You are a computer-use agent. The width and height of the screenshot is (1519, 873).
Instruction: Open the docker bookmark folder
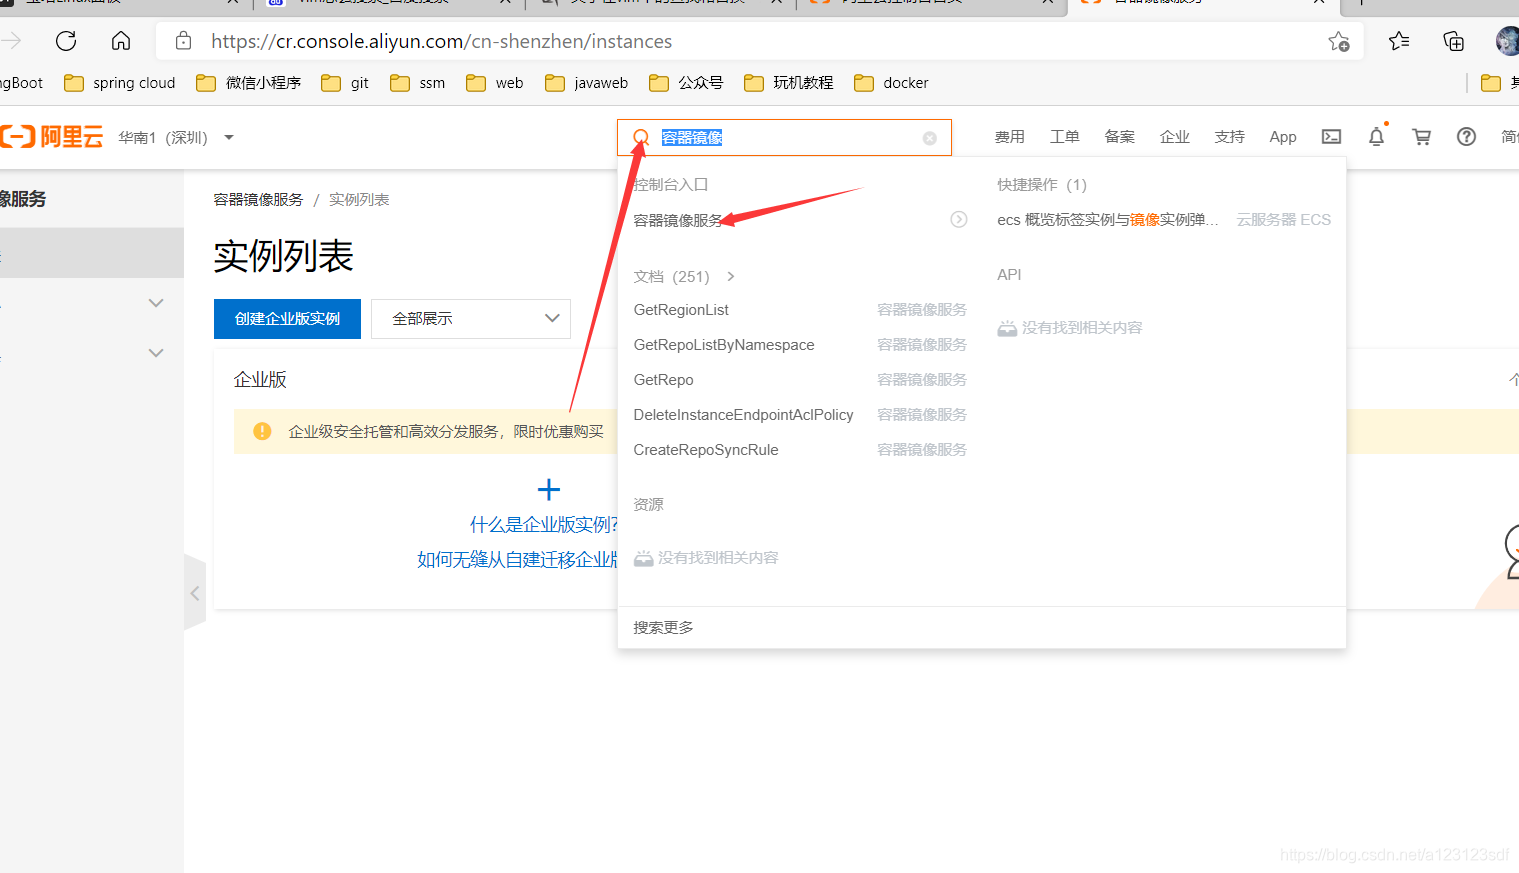pyautogui.click(x=892, y=83)
